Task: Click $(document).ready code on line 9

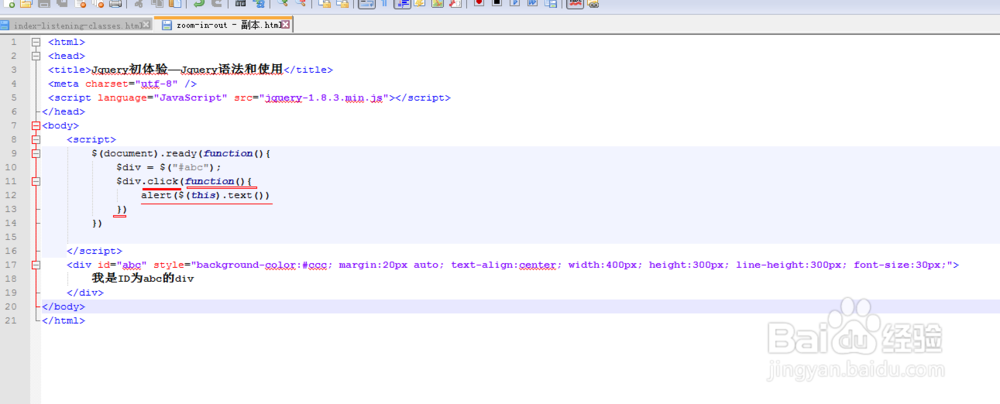Action: 182,154
